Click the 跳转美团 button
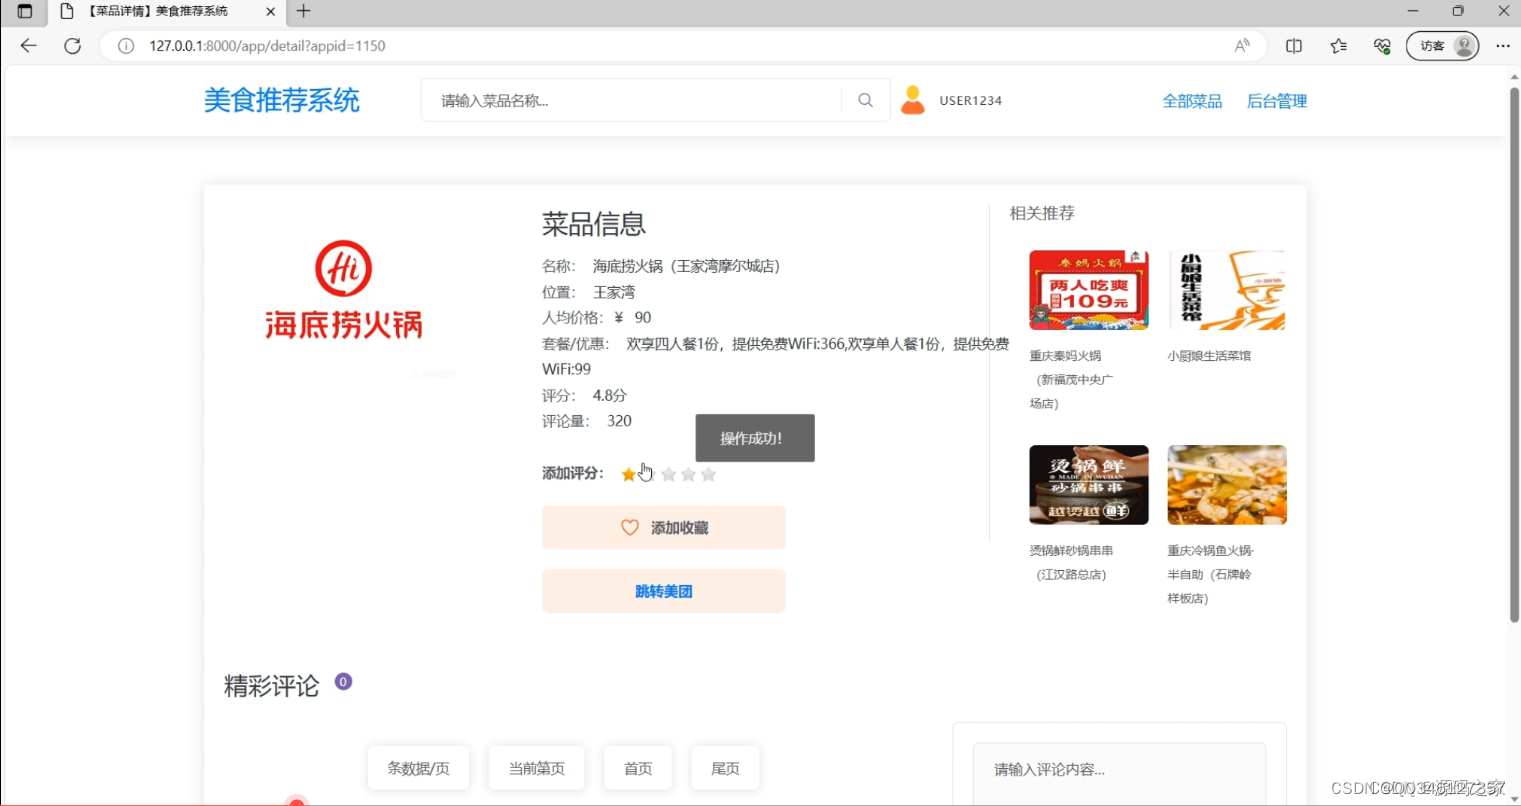 tap(663, 591)
